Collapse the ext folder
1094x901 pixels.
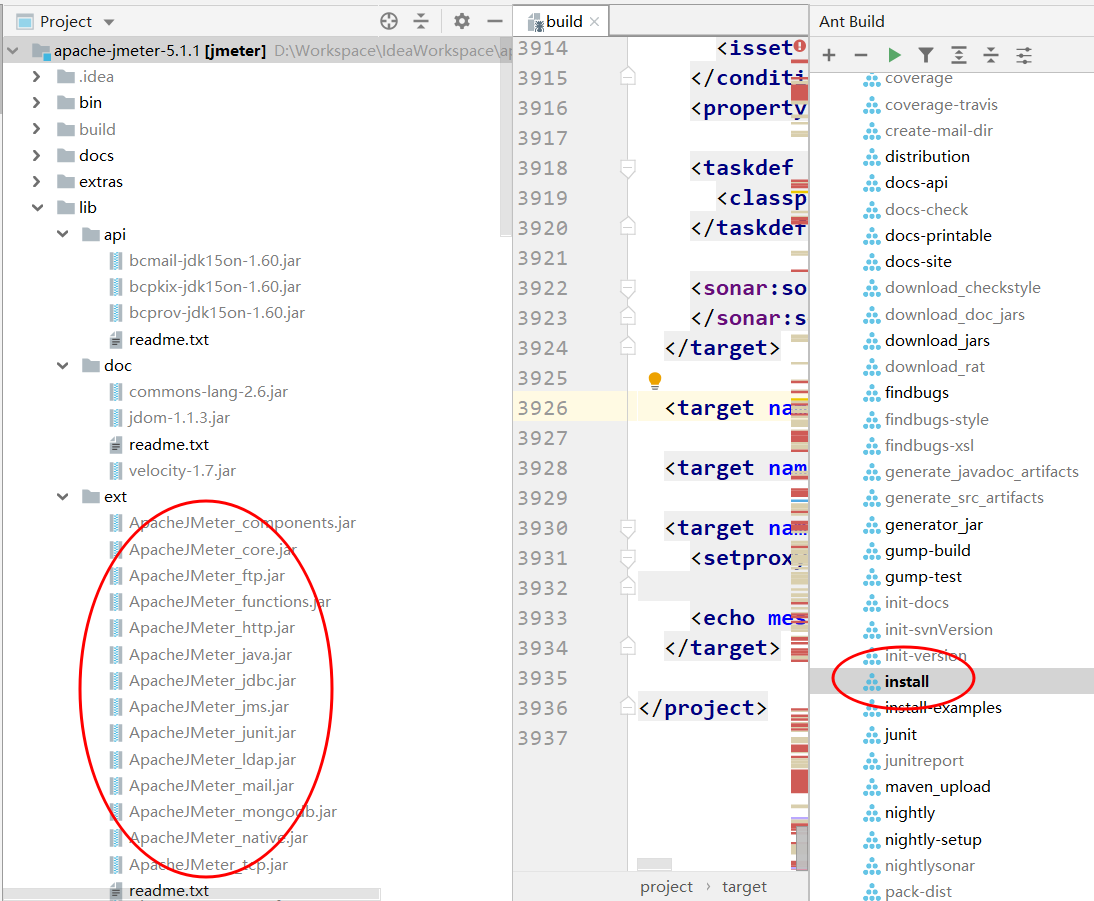[x=62, y=496]
